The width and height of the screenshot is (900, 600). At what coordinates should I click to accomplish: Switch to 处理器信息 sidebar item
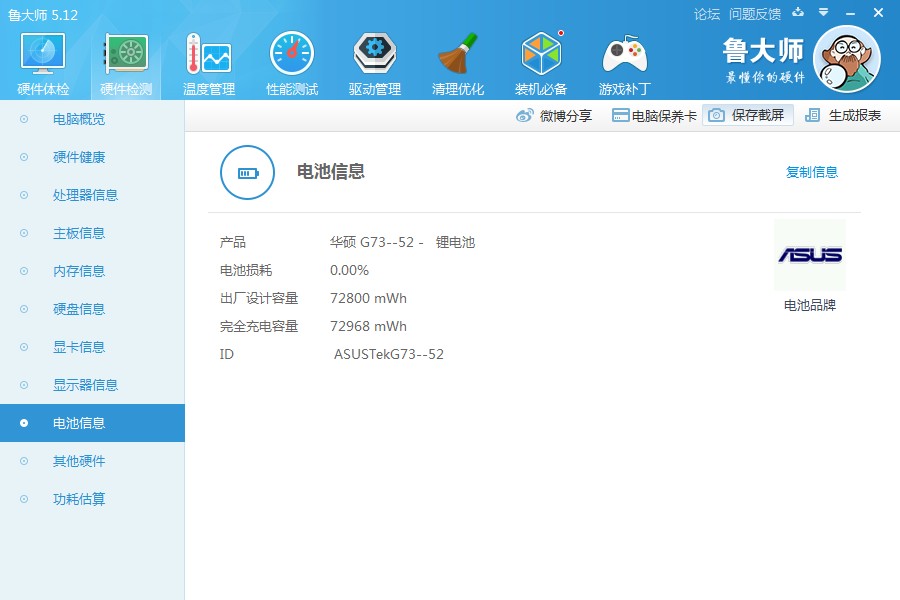(85, 196)
